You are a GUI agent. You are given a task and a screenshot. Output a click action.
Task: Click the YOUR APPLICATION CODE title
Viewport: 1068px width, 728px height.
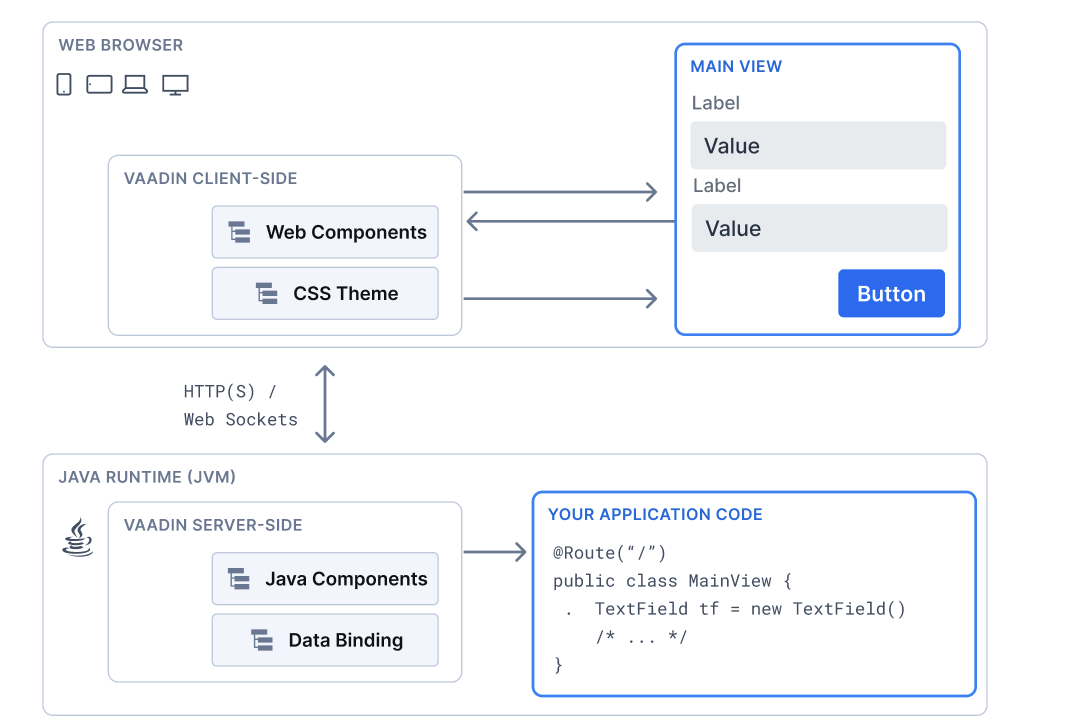coord(655,514)
